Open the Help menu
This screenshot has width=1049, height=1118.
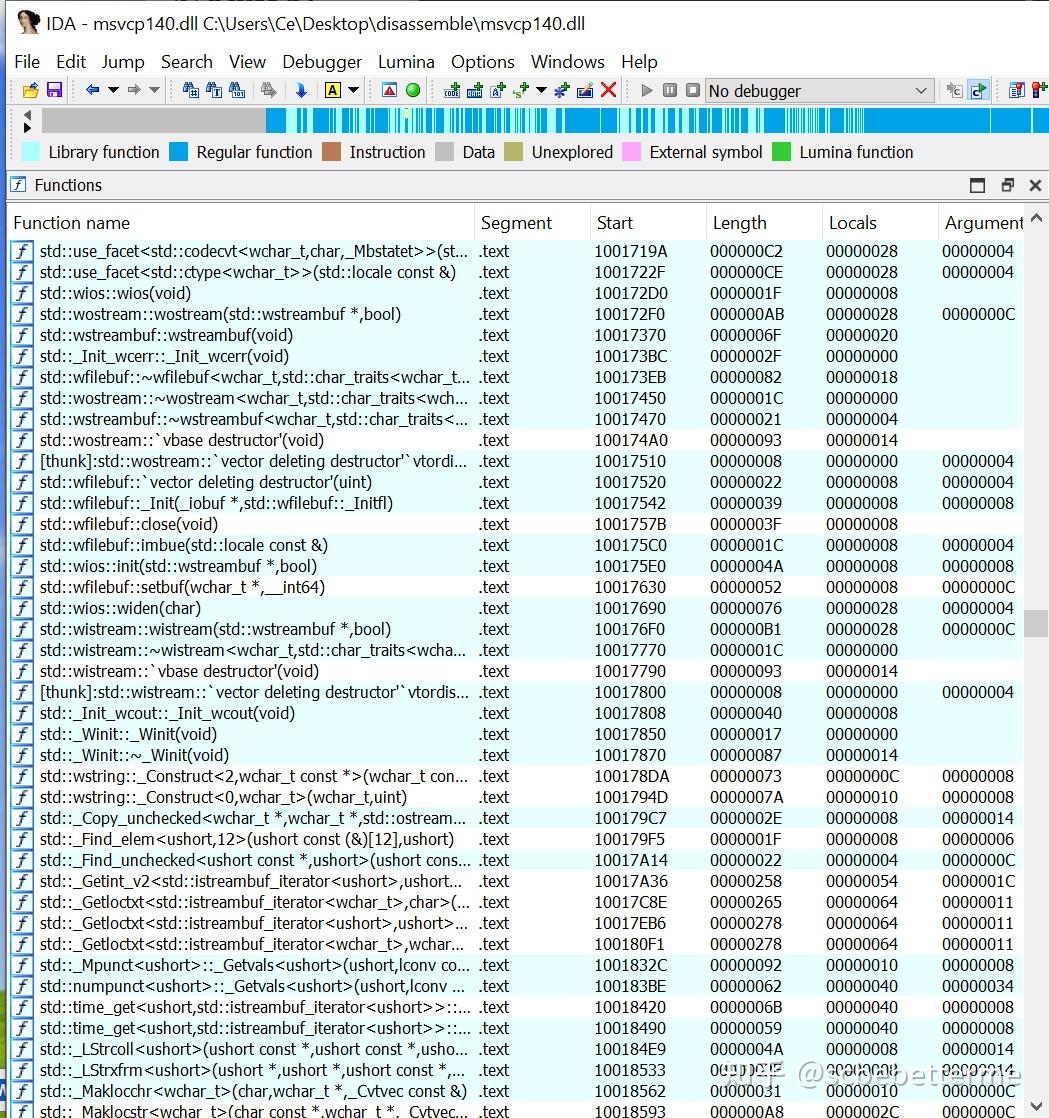pyautogui.click(x=639, y=62)
